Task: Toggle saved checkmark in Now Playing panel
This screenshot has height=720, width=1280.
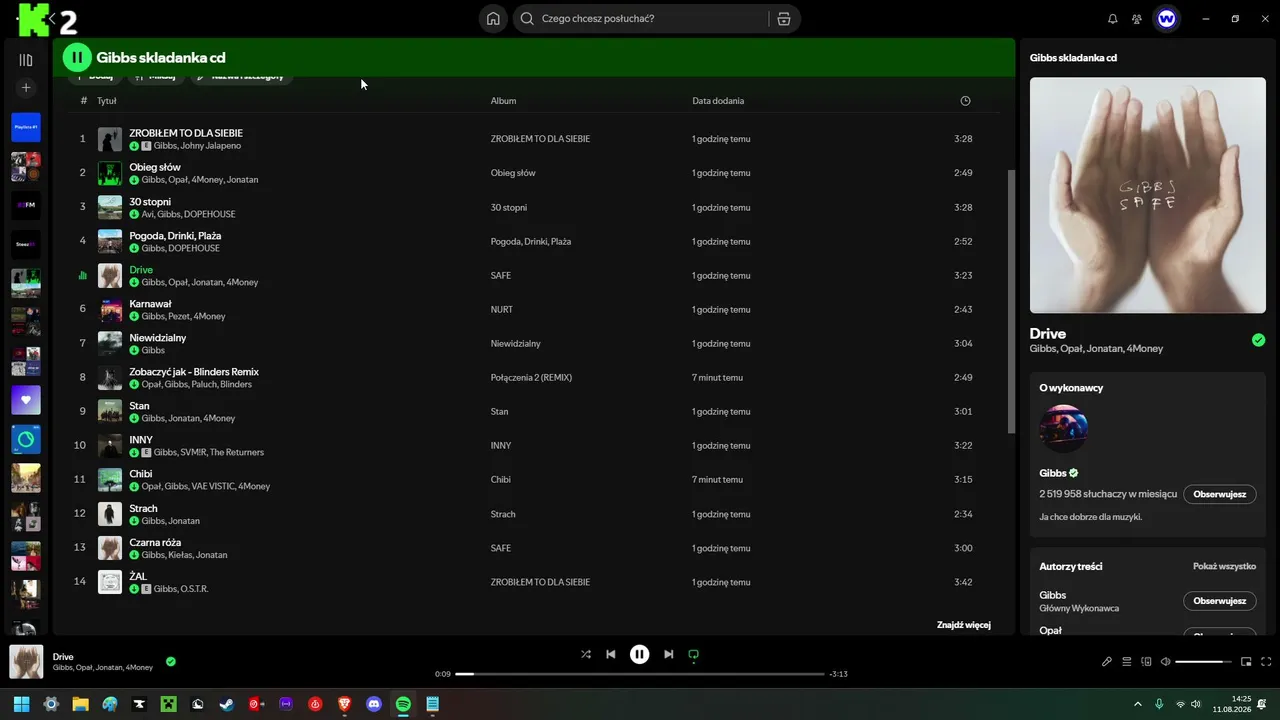Action: [1258, 340]
